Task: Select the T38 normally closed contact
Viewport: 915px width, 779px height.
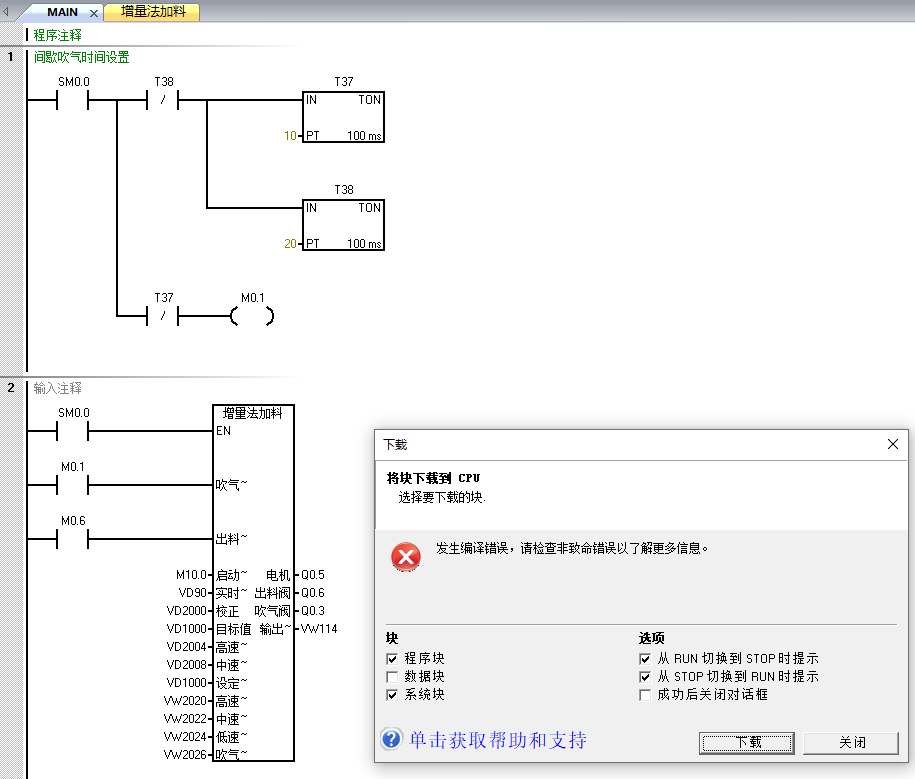Action: tap(163, 101)
